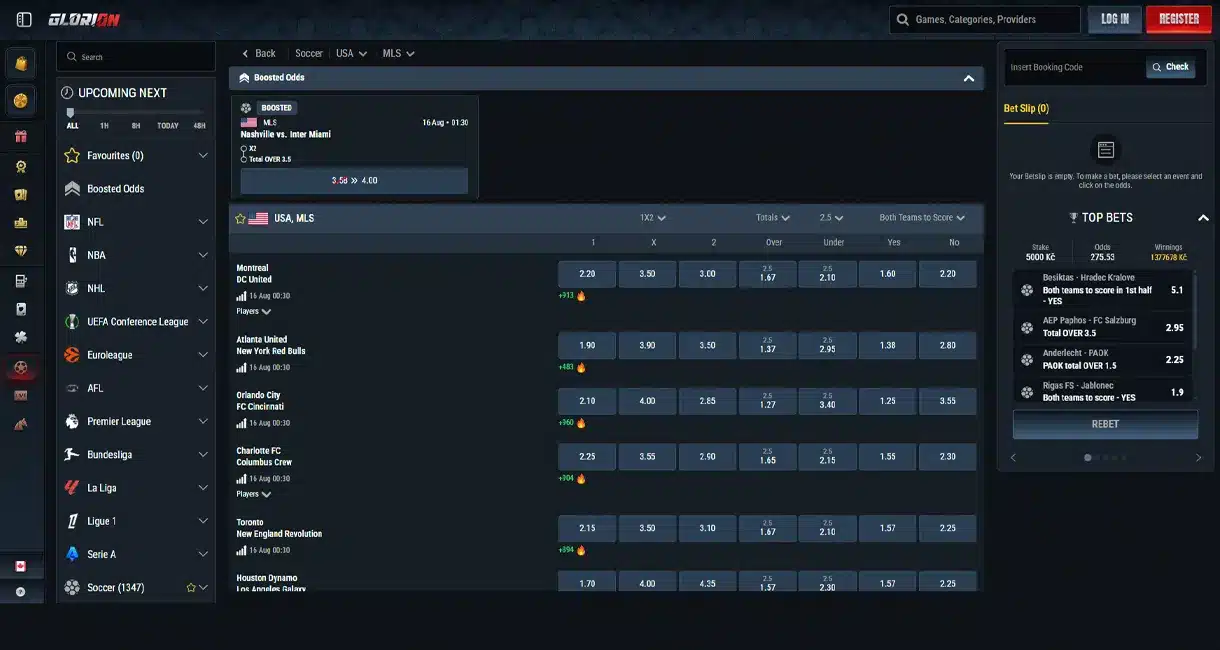Click the Euroleague basketball logo icon

click(x=72, y=355)
